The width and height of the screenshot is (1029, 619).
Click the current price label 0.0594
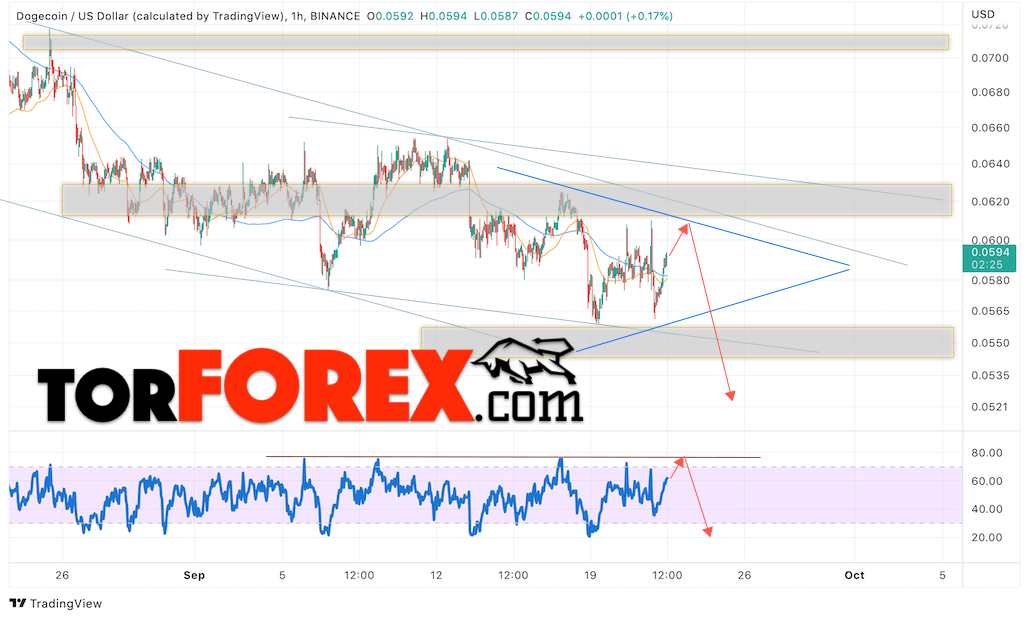[990, 252]
